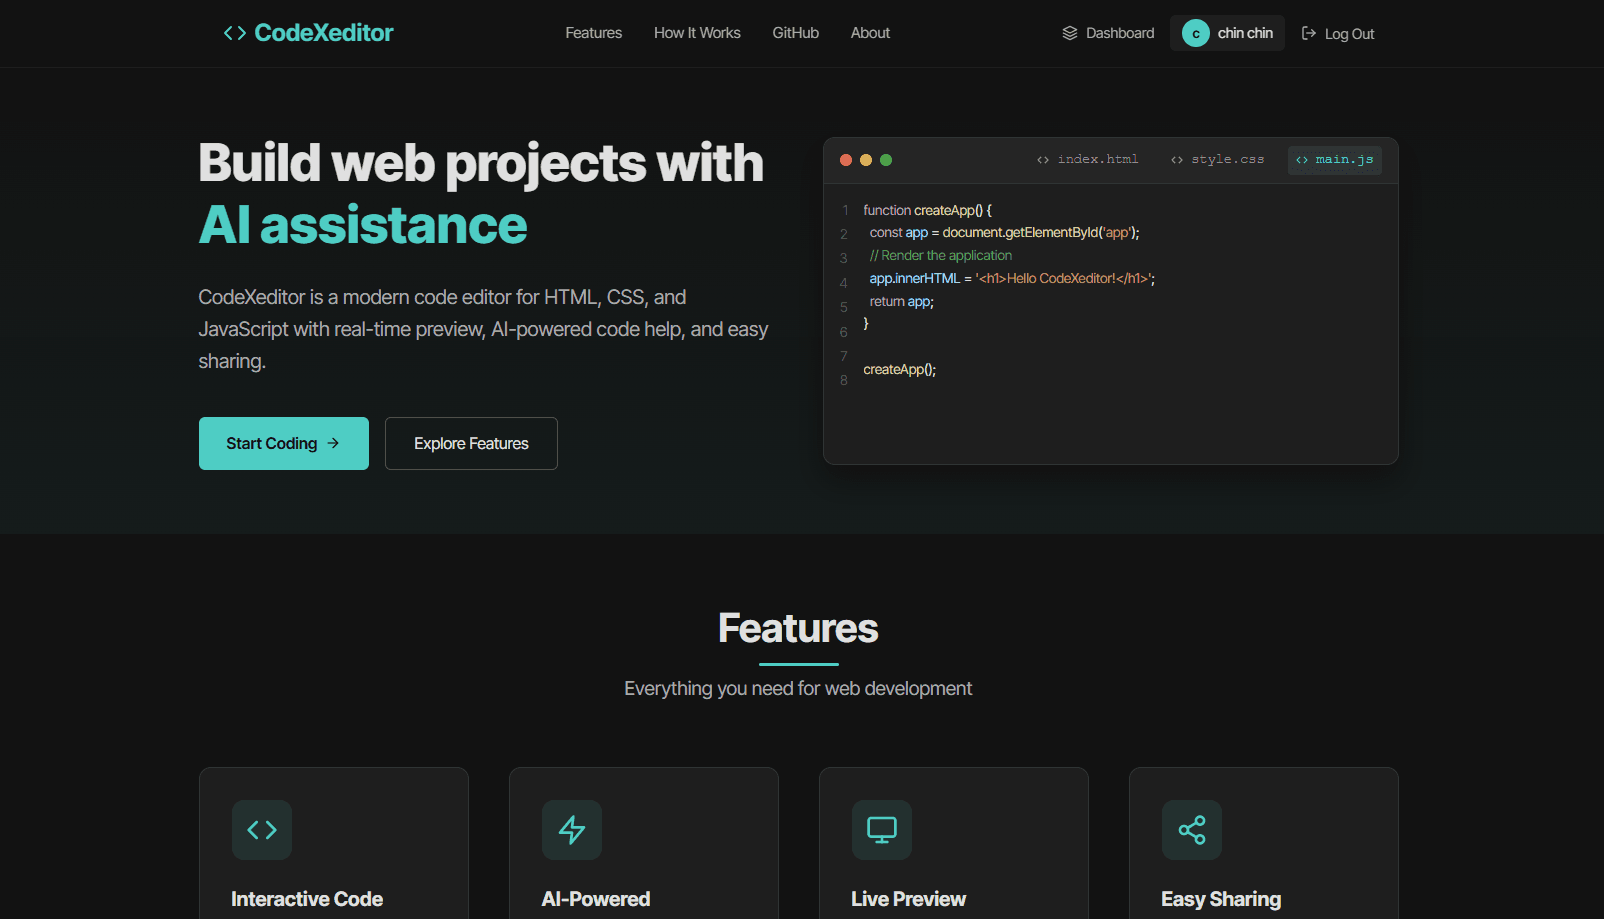Click the Explore Features button
Image resolution: width=1604 pixels, height=919 pixels.
tap(471, 443)
